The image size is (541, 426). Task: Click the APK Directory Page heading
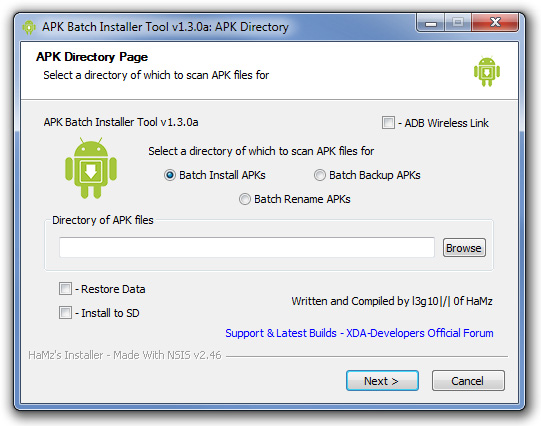pos(92,57)
